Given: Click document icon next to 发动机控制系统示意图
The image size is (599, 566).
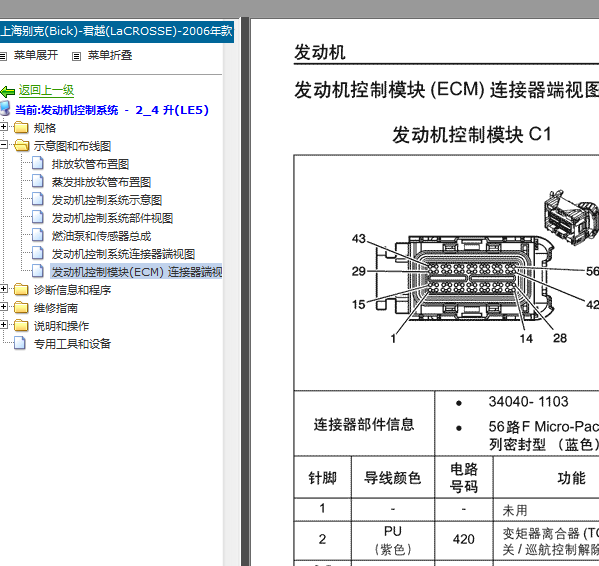Looking at the screenshot, I should coord(38,199).
